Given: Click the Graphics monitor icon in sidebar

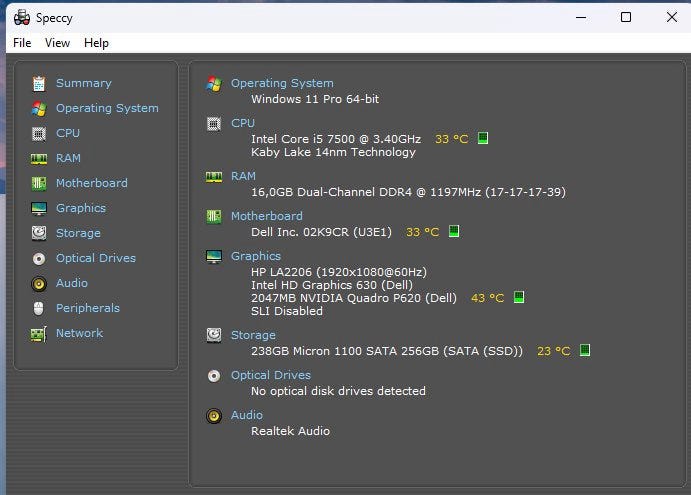Looking at the screenshot, I should pos(39,208).
